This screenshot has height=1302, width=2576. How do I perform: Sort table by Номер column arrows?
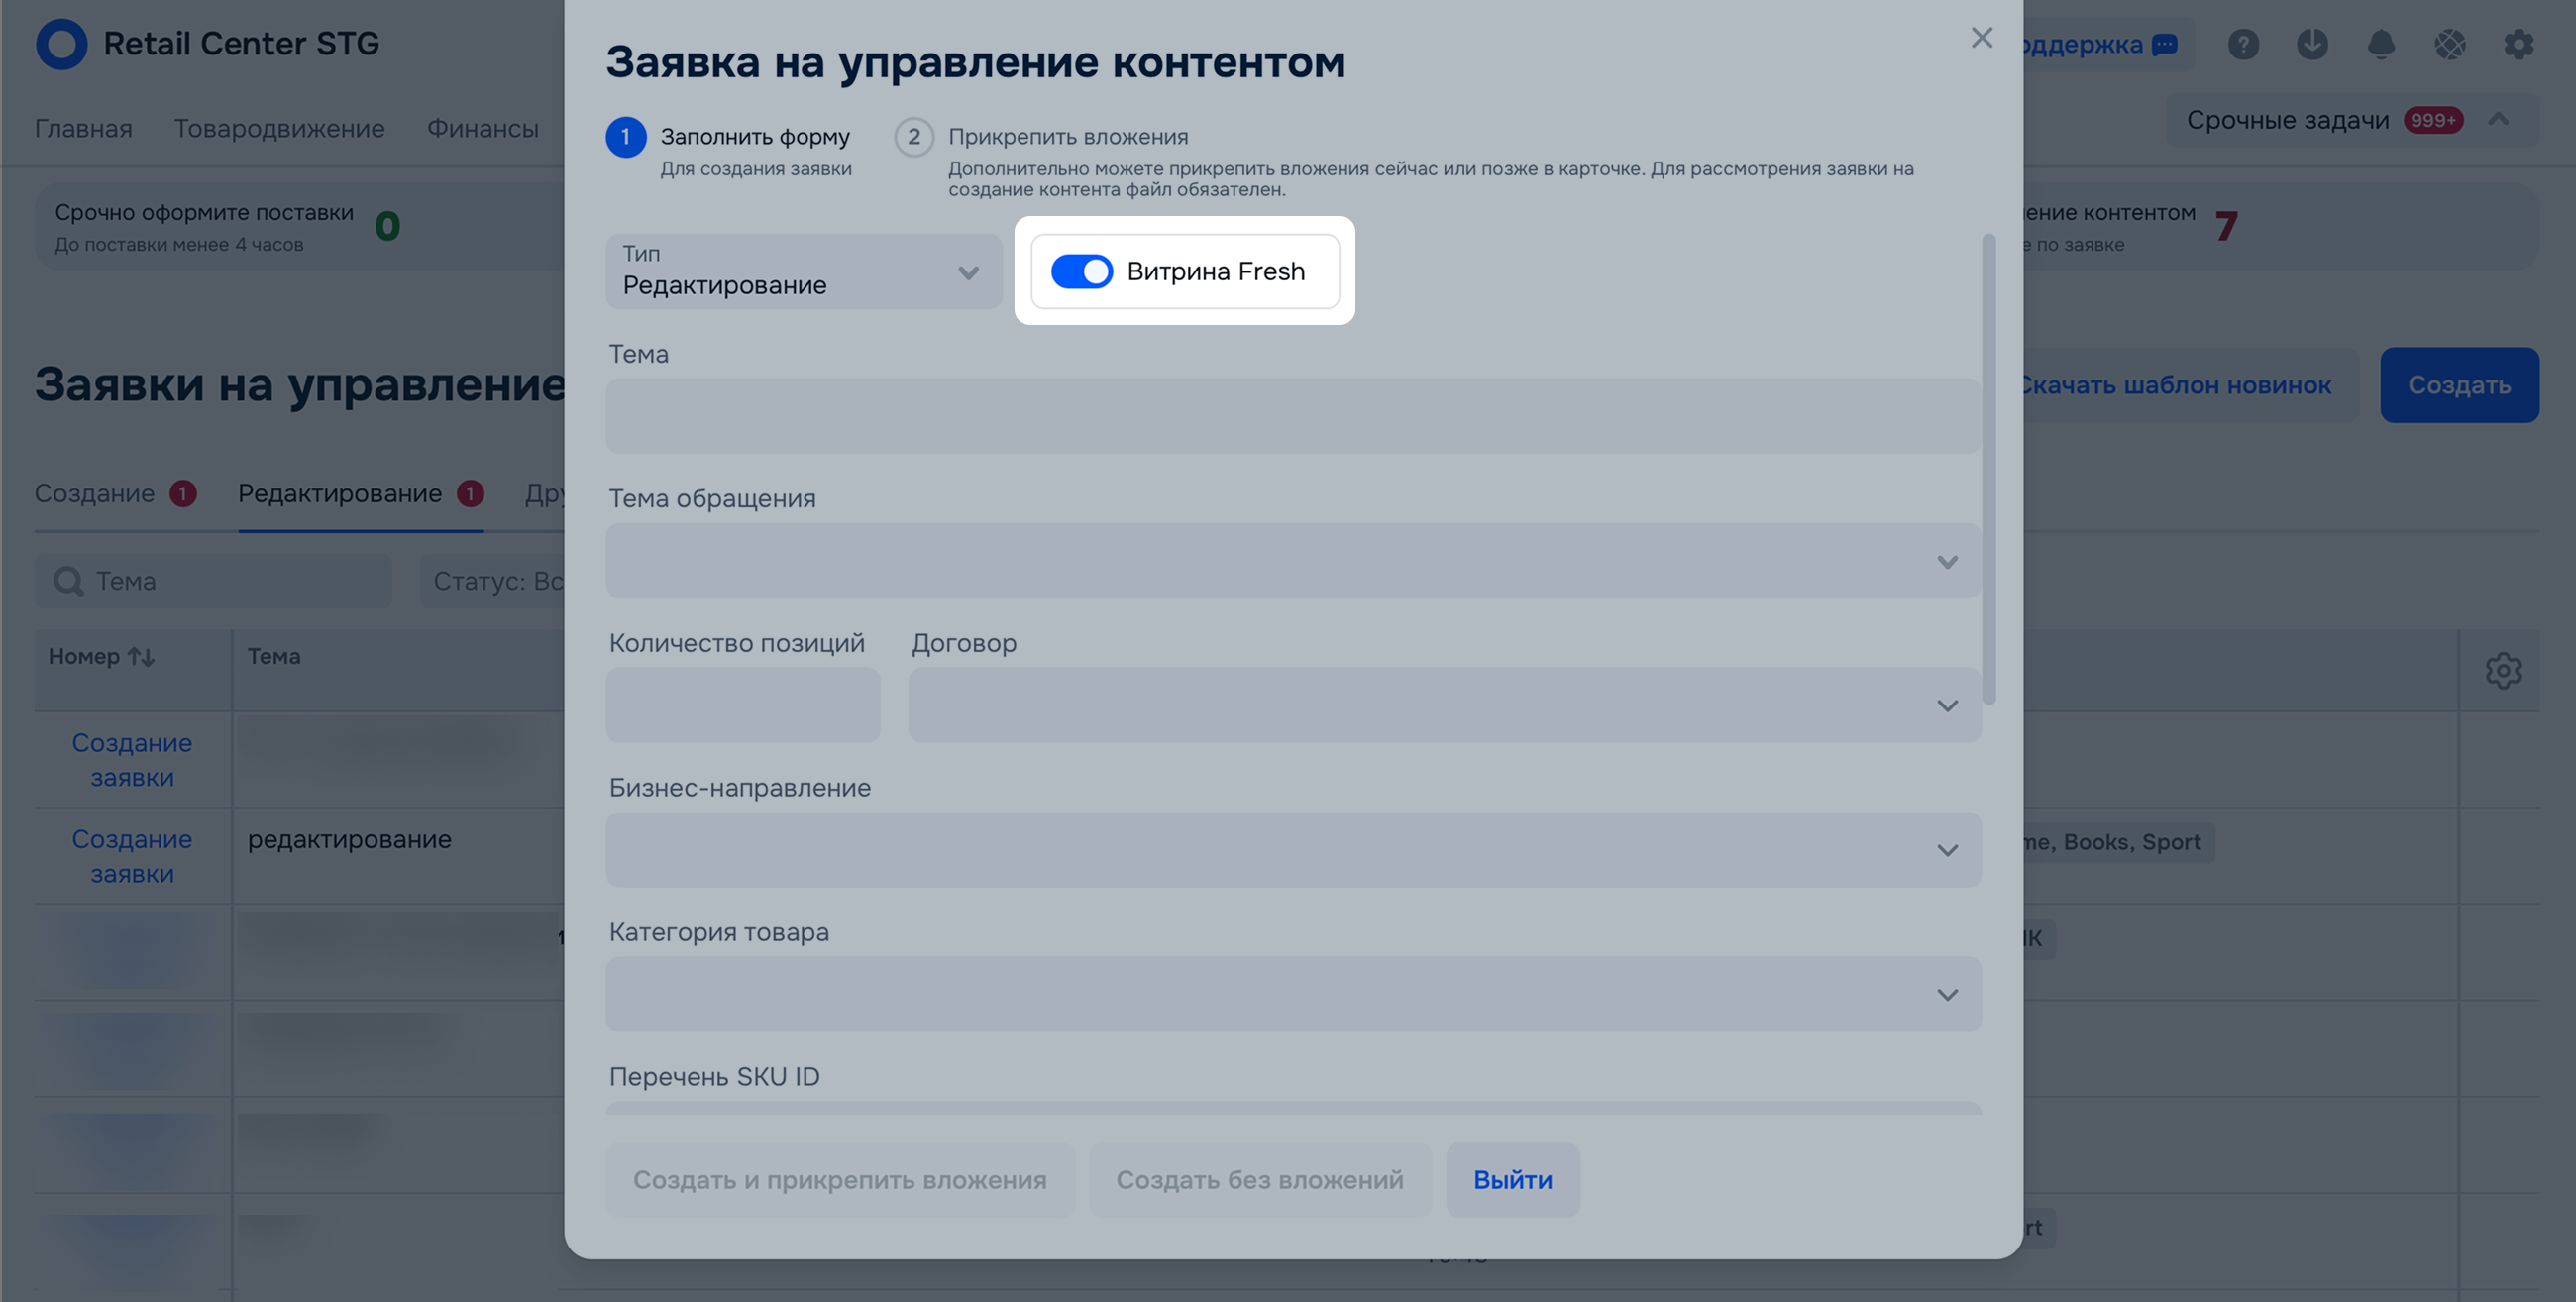point(141,657)
